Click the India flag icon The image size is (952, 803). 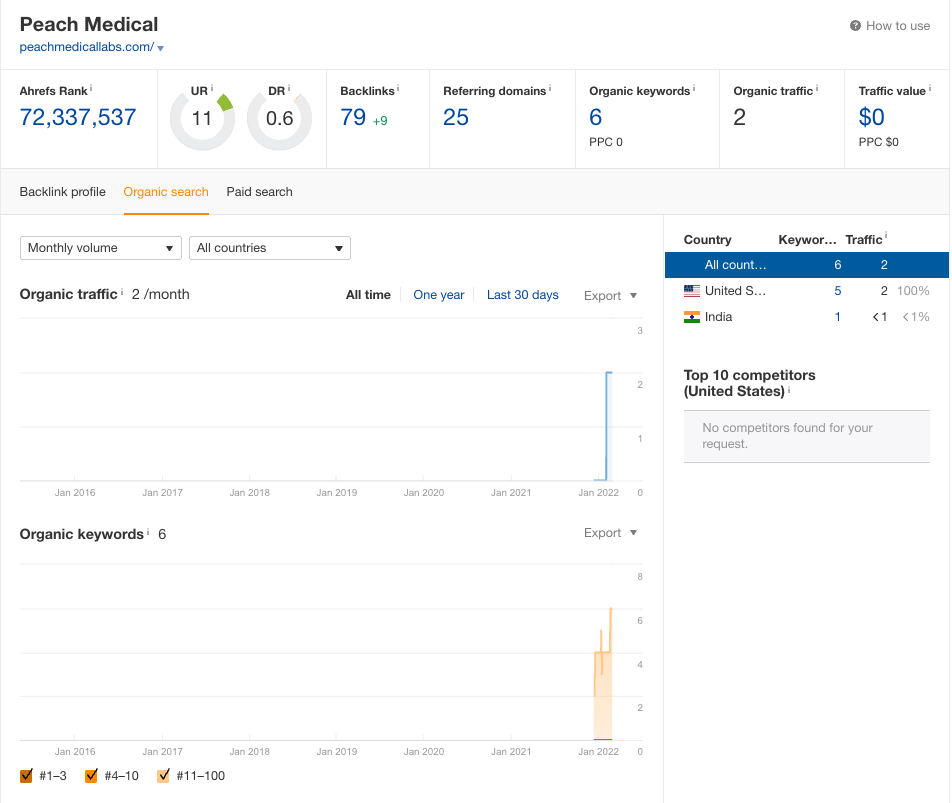692,317
